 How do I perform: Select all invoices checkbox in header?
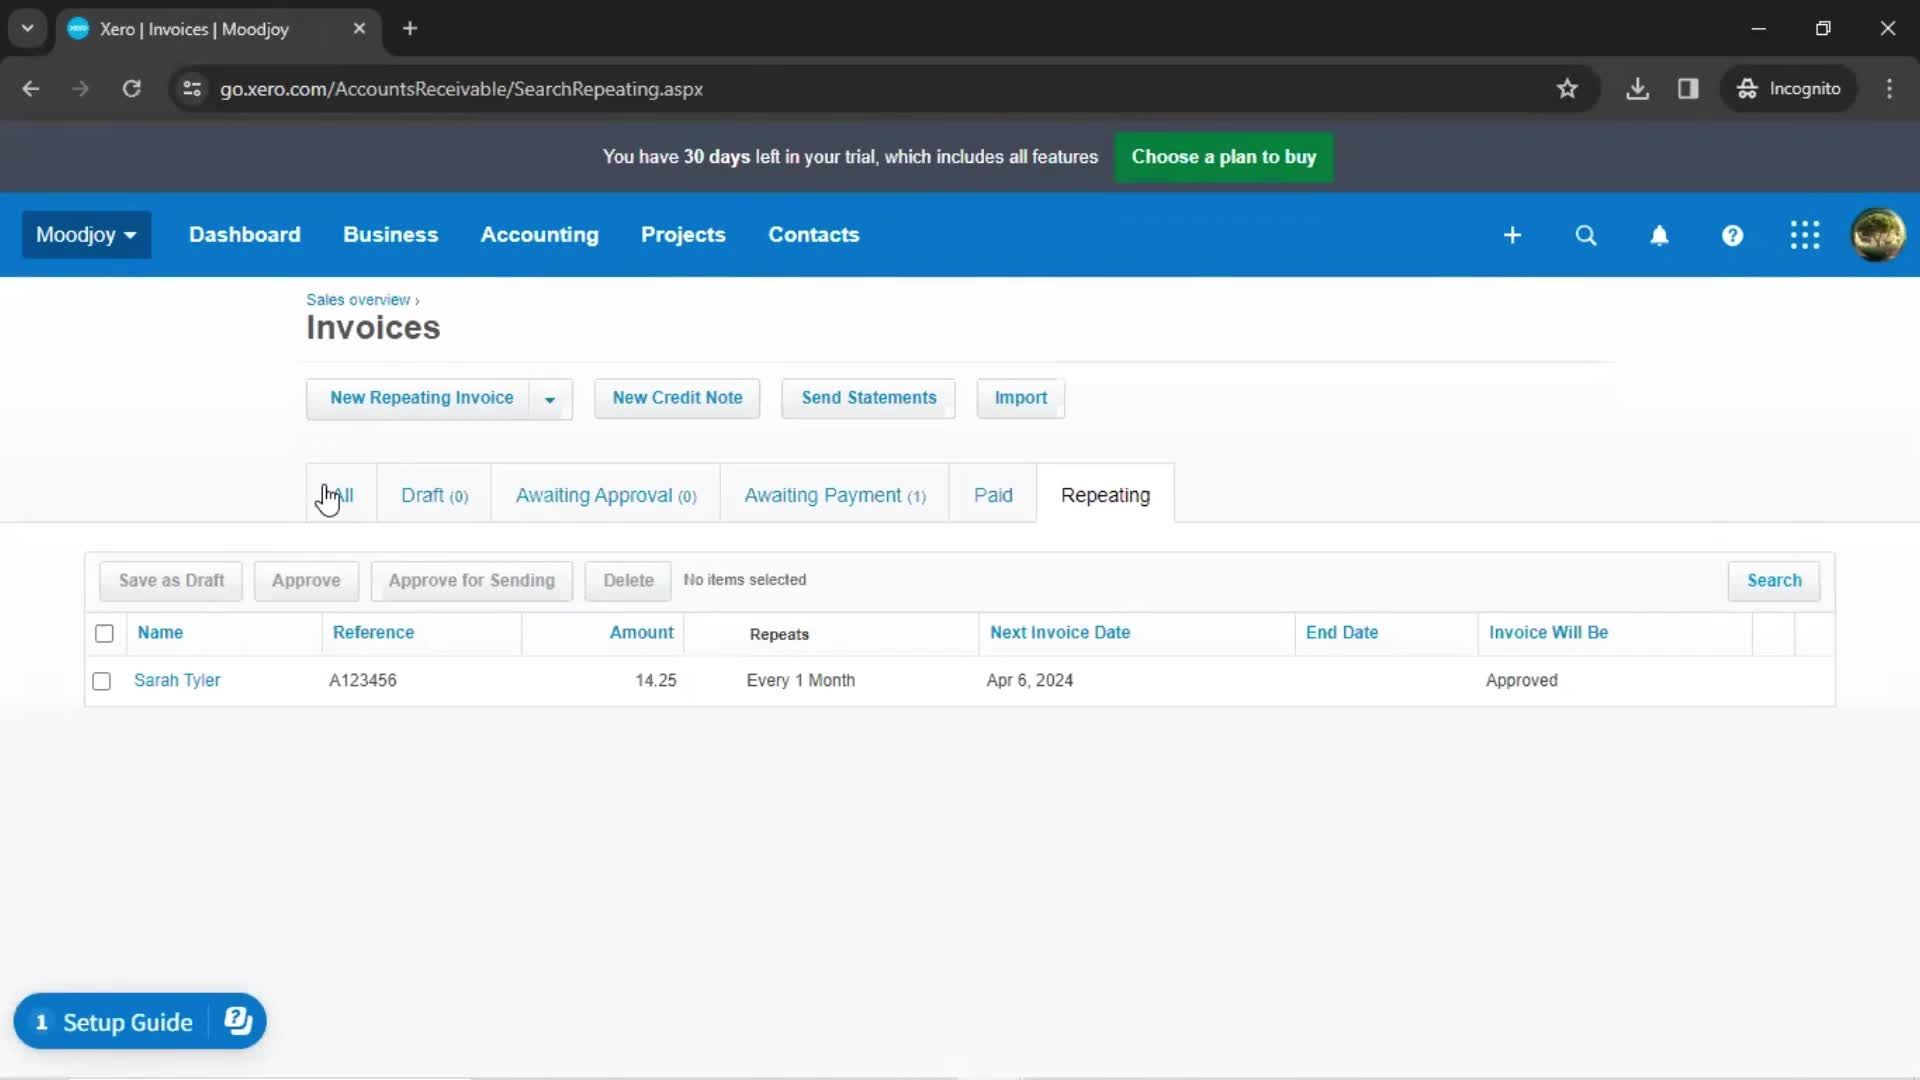pyautogui.click(x=104, y=633)
